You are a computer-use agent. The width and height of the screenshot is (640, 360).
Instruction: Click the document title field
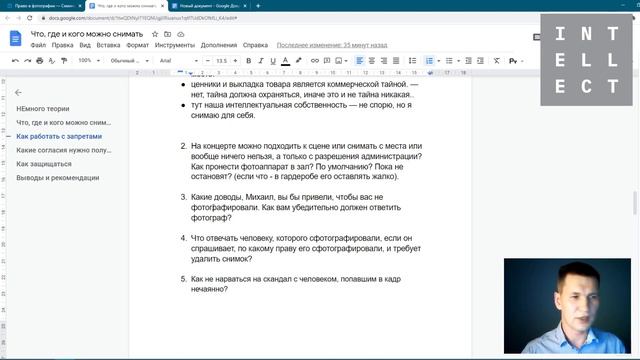(87, 34)
